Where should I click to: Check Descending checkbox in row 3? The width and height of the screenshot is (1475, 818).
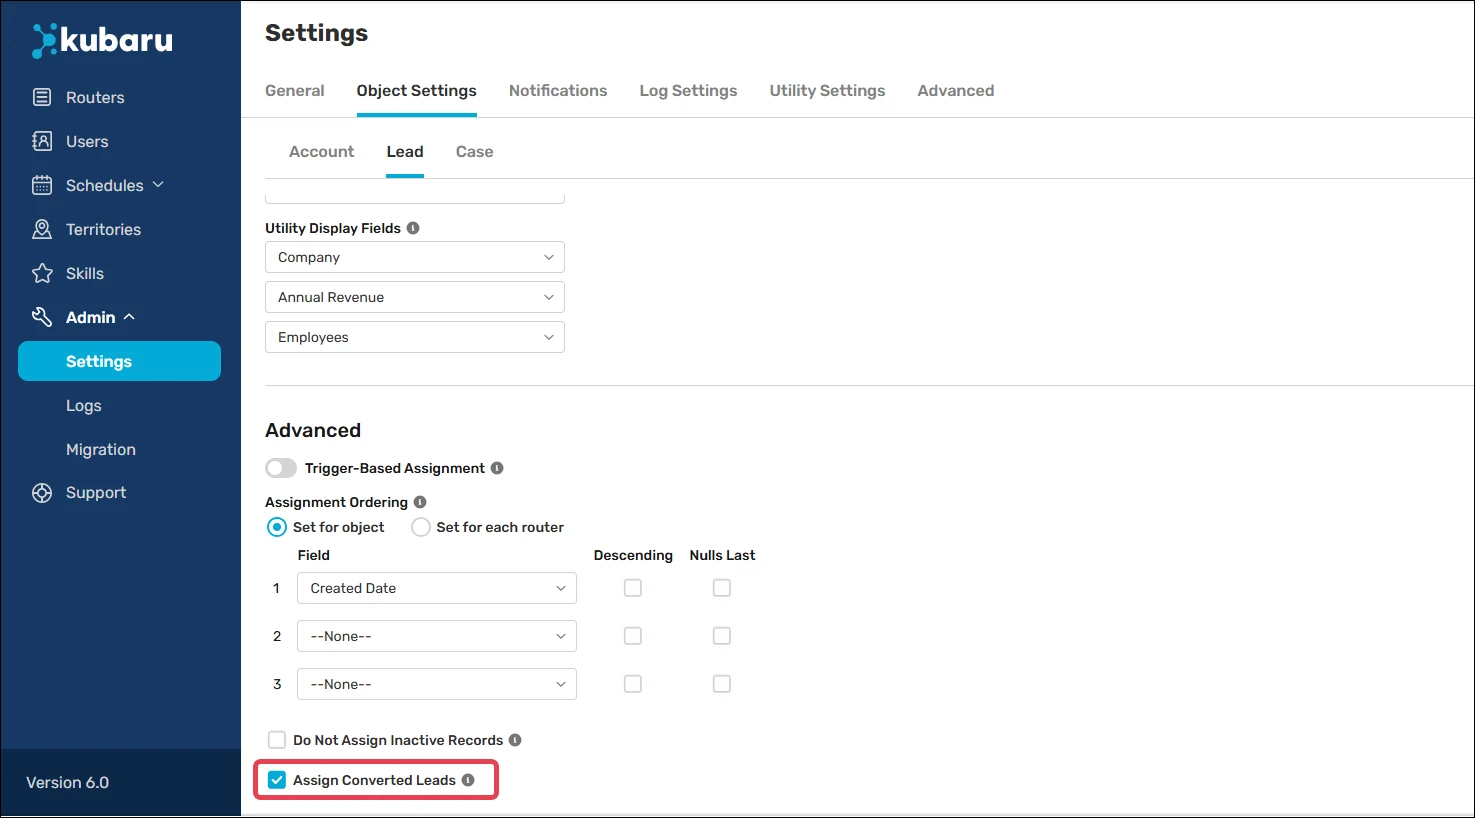click(633, 684)
